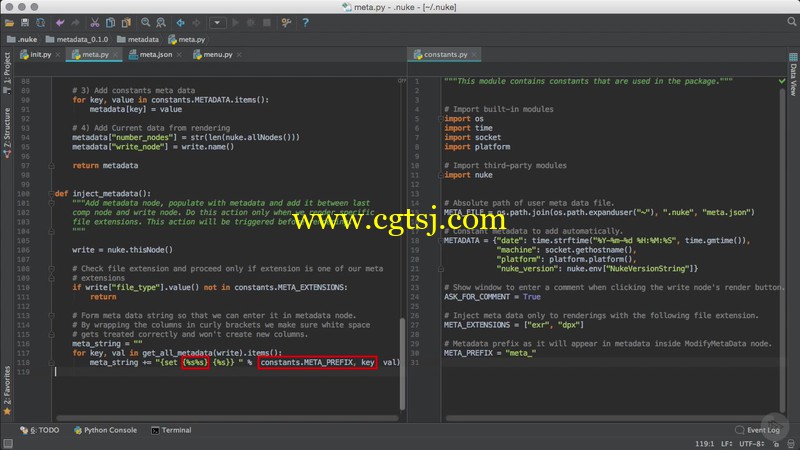Click the UTF-8 encoding indicator
The image size is (800, 450).
[x=752, y=444]
